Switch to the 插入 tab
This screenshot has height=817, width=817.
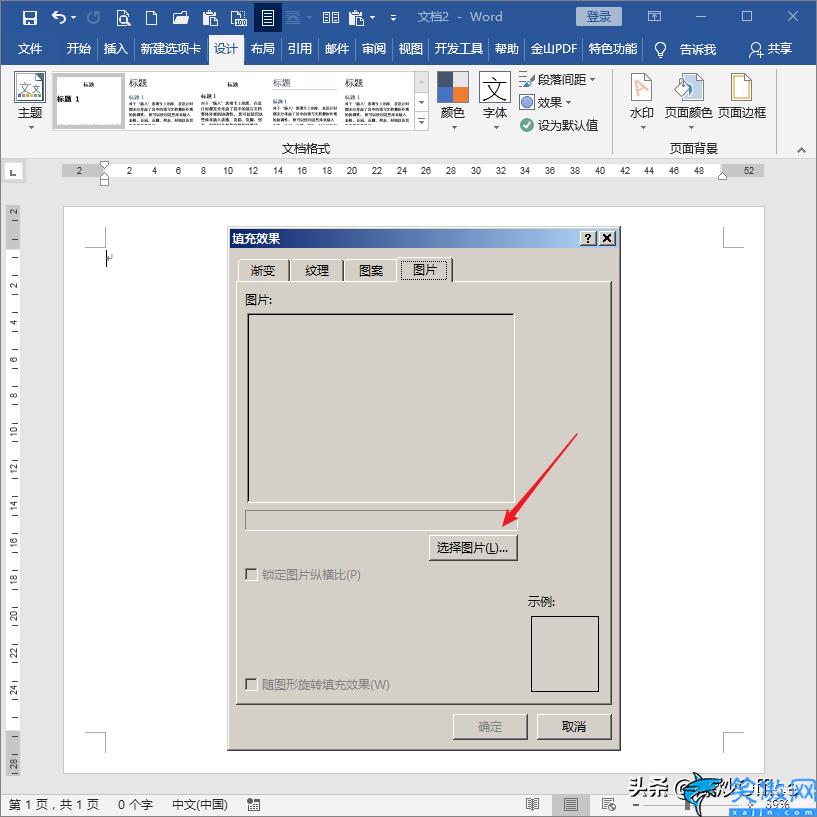point(116,49)
